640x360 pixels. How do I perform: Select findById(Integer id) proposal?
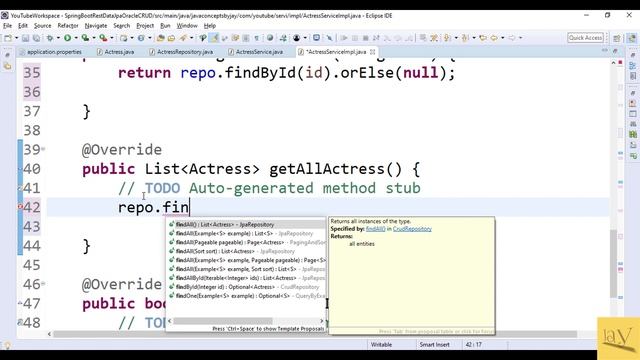pos(247,287)
